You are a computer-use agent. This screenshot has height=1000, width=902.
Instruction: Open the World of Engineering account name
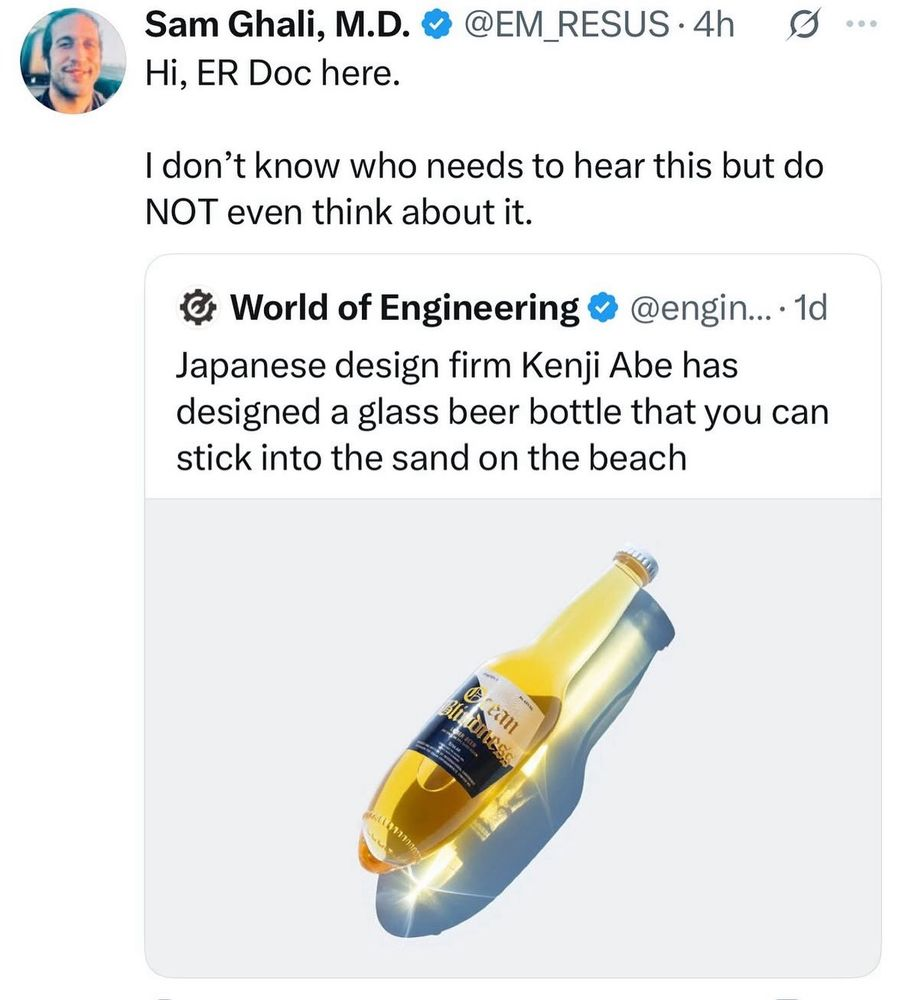pos(404,309)
